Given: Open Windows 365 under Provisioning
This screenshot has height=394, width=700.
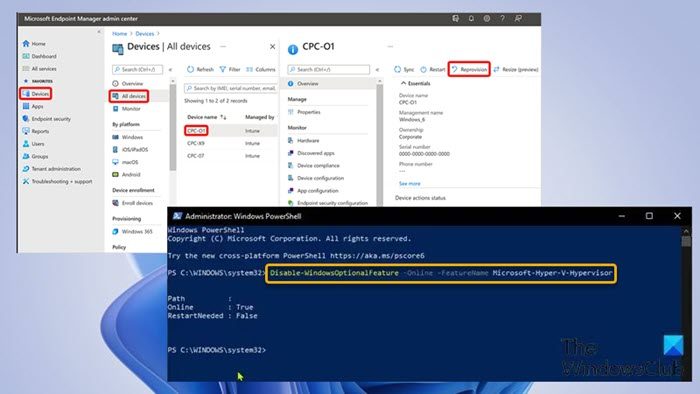Looking at the screenshot, I should coord(133,232).
